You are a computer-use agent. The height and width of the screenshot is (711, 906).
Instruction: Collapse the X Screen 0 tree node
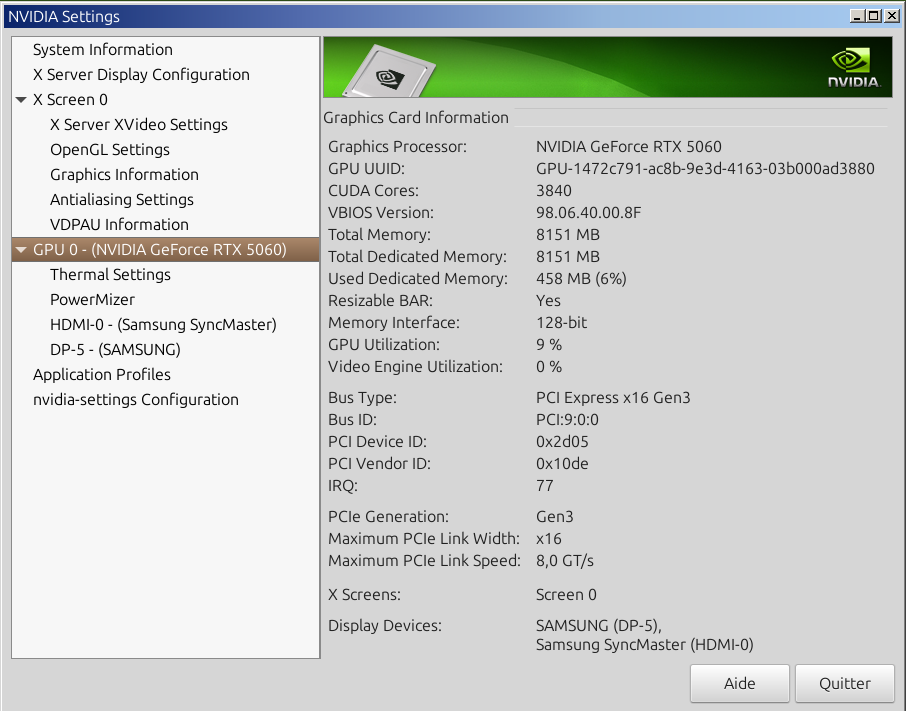[x=22, y=100]
